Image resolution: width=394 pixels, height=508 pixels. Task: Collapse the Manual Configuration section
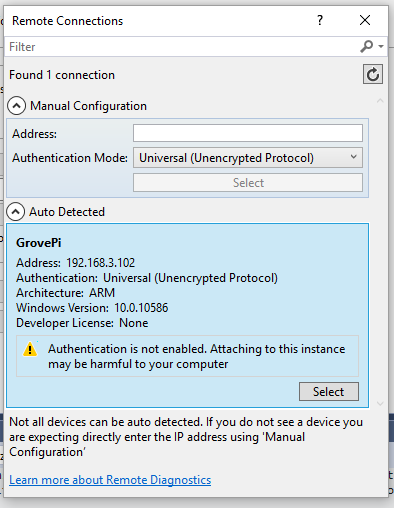tap(16, 106)
